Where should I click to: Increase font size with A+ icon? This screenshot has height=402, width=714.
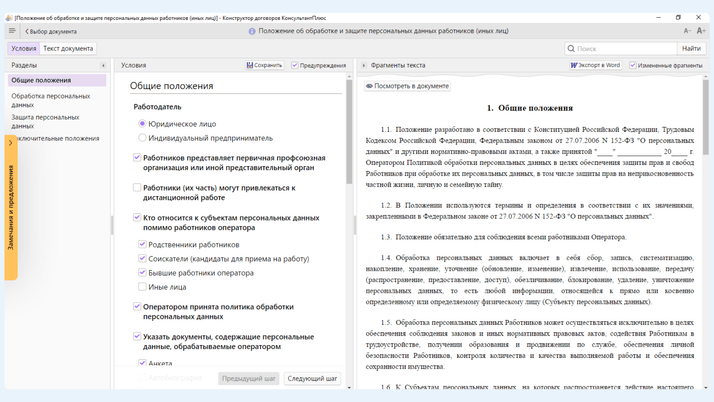(x=701, y=31)
